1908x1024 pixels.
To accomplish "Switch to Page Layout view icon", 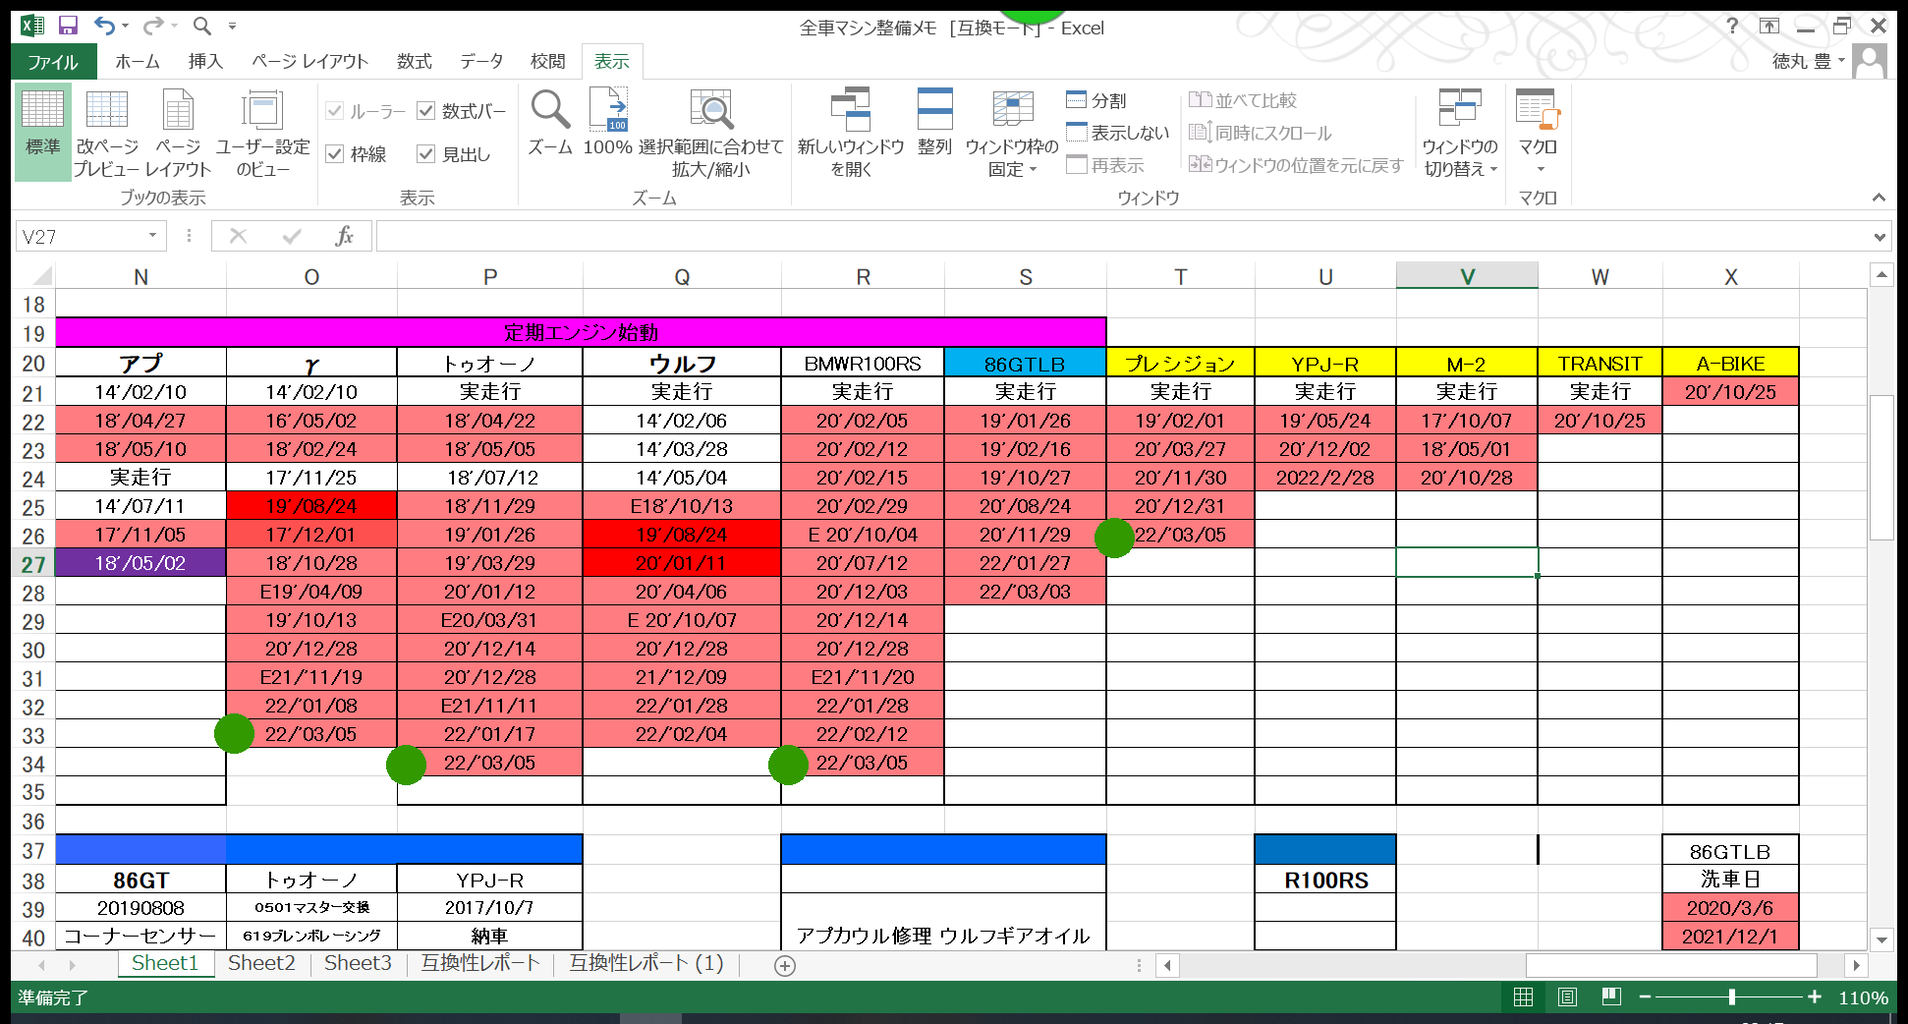I will (178, 110).
